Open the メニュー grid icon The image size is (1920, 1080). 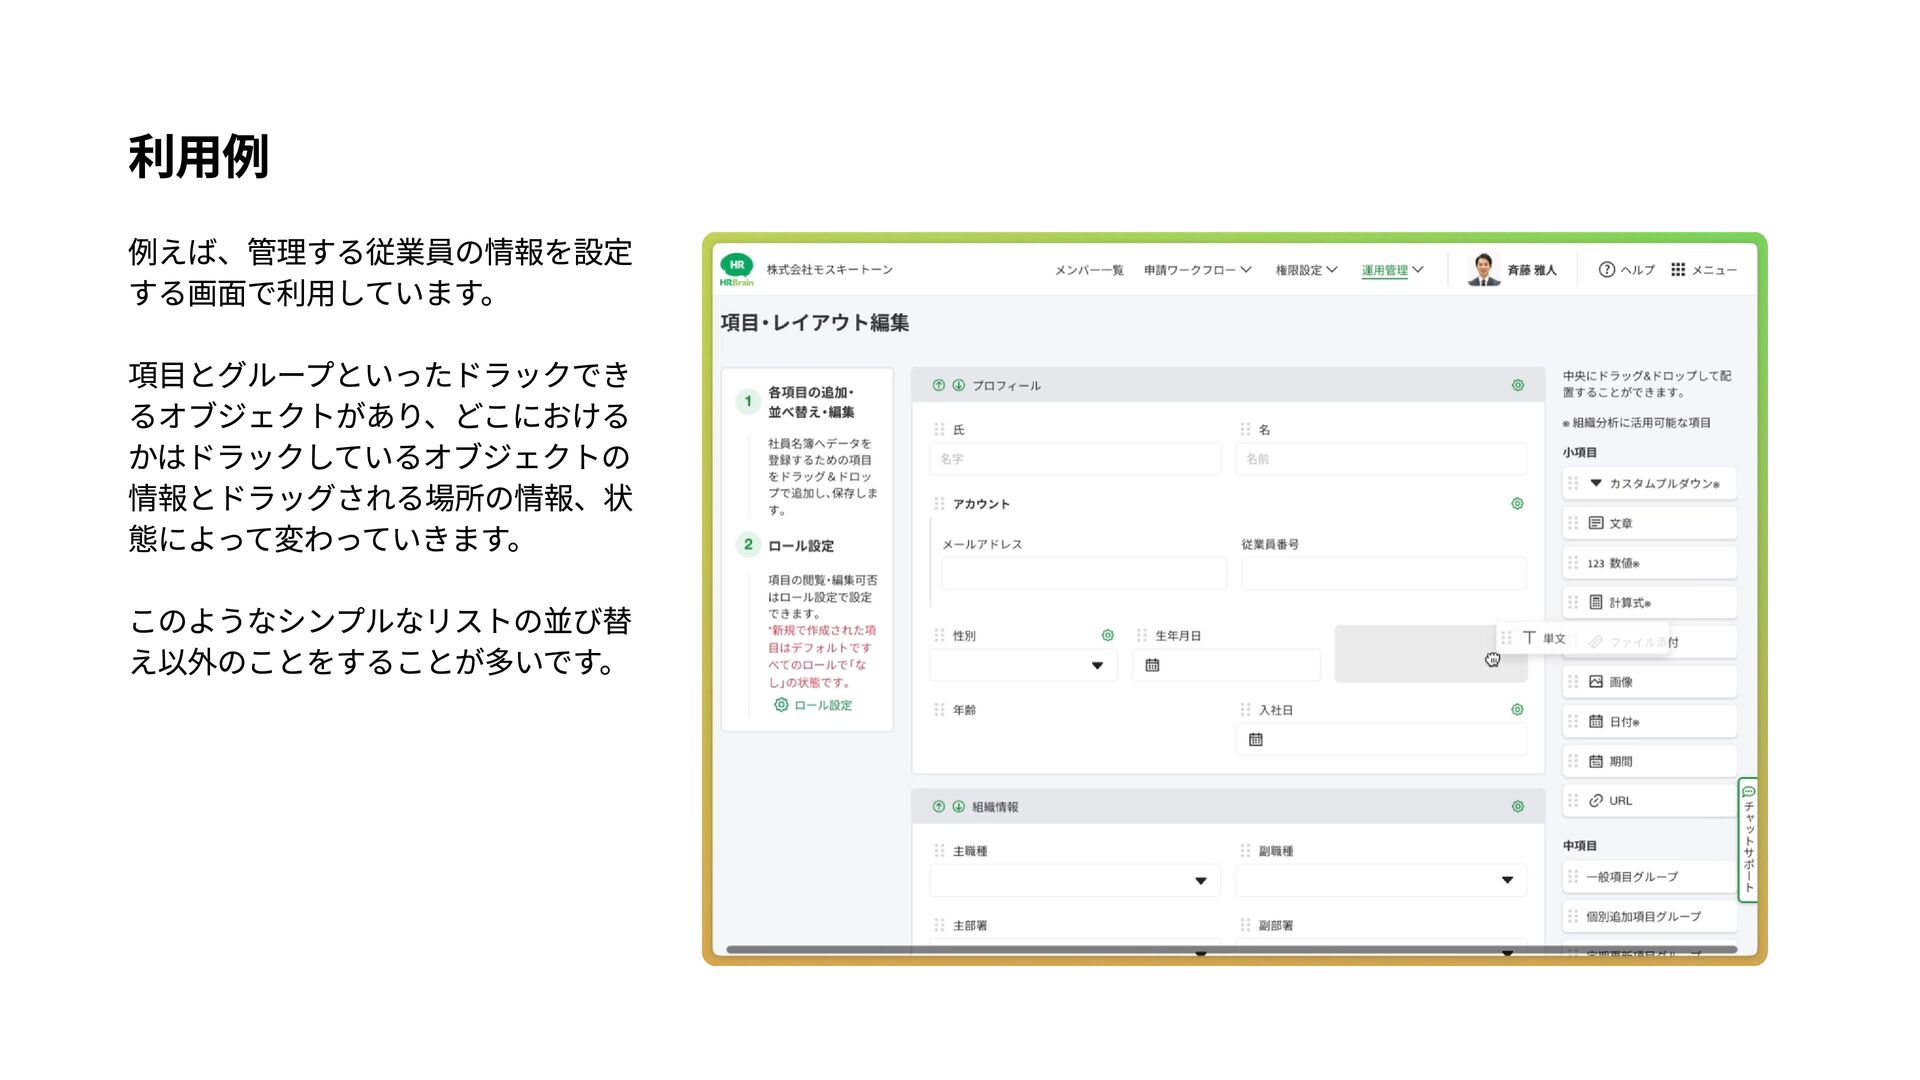click(1678, 270)
